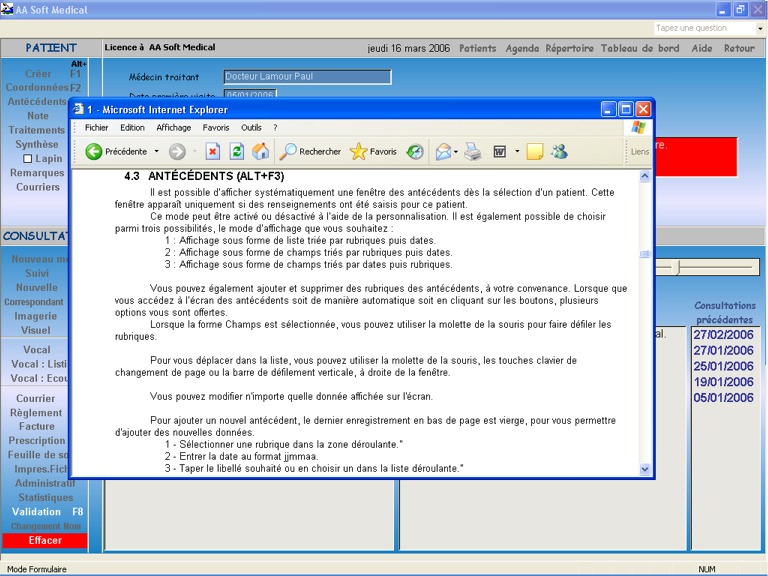Open the ? help menu
The image size is (768, 576).
[275, 127]
